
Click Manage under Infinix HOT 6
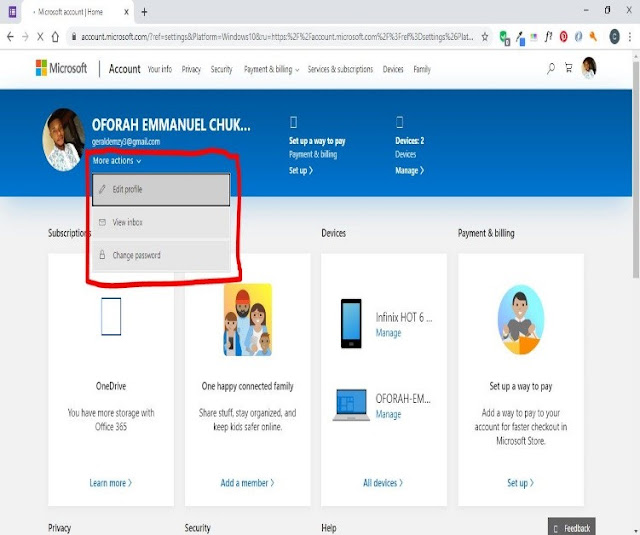point(388,333)
